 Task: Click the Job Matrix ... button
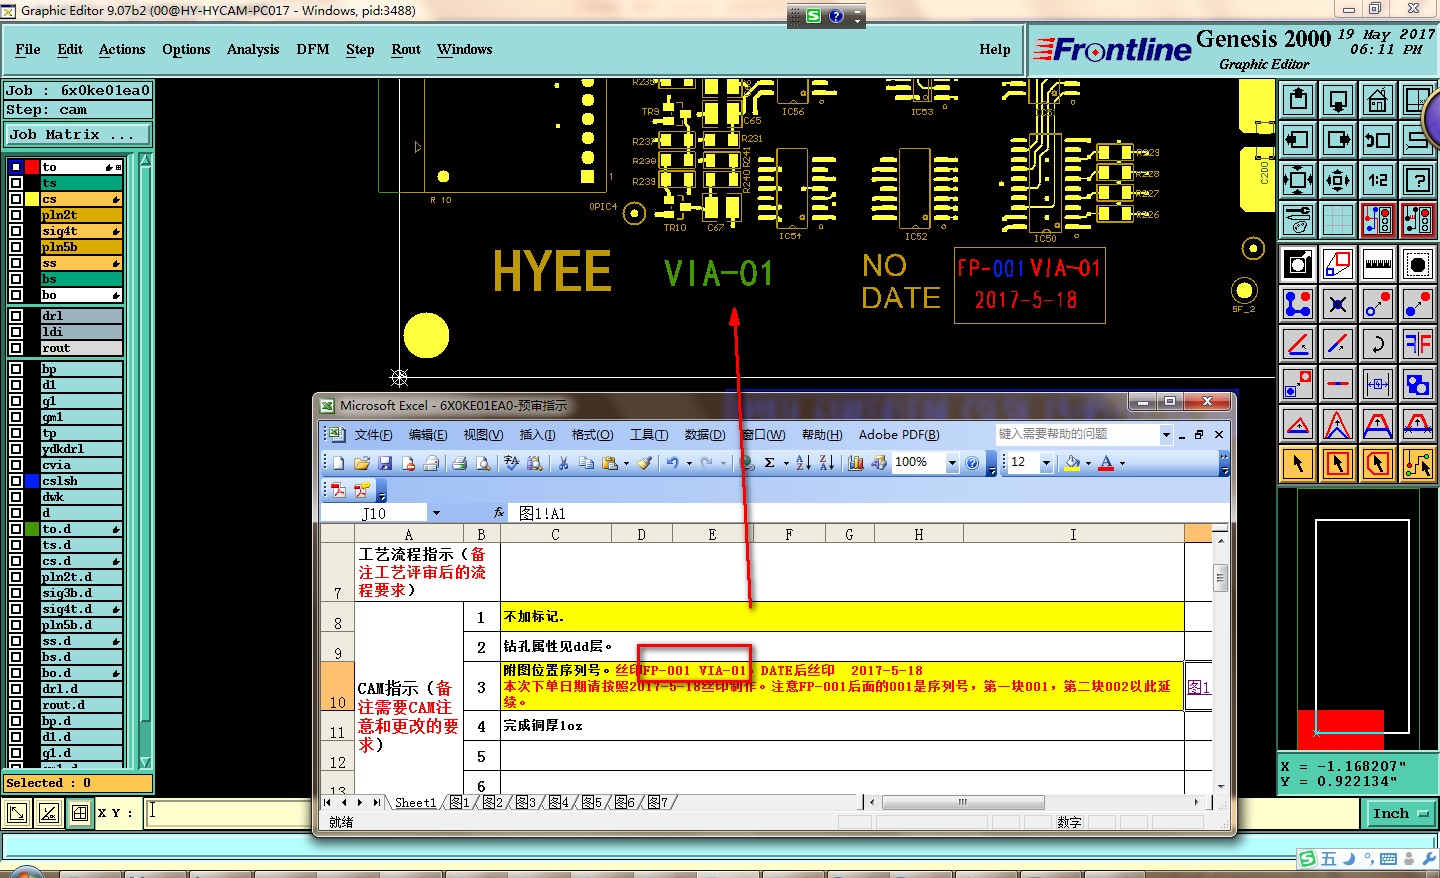(x=78, y=134)
